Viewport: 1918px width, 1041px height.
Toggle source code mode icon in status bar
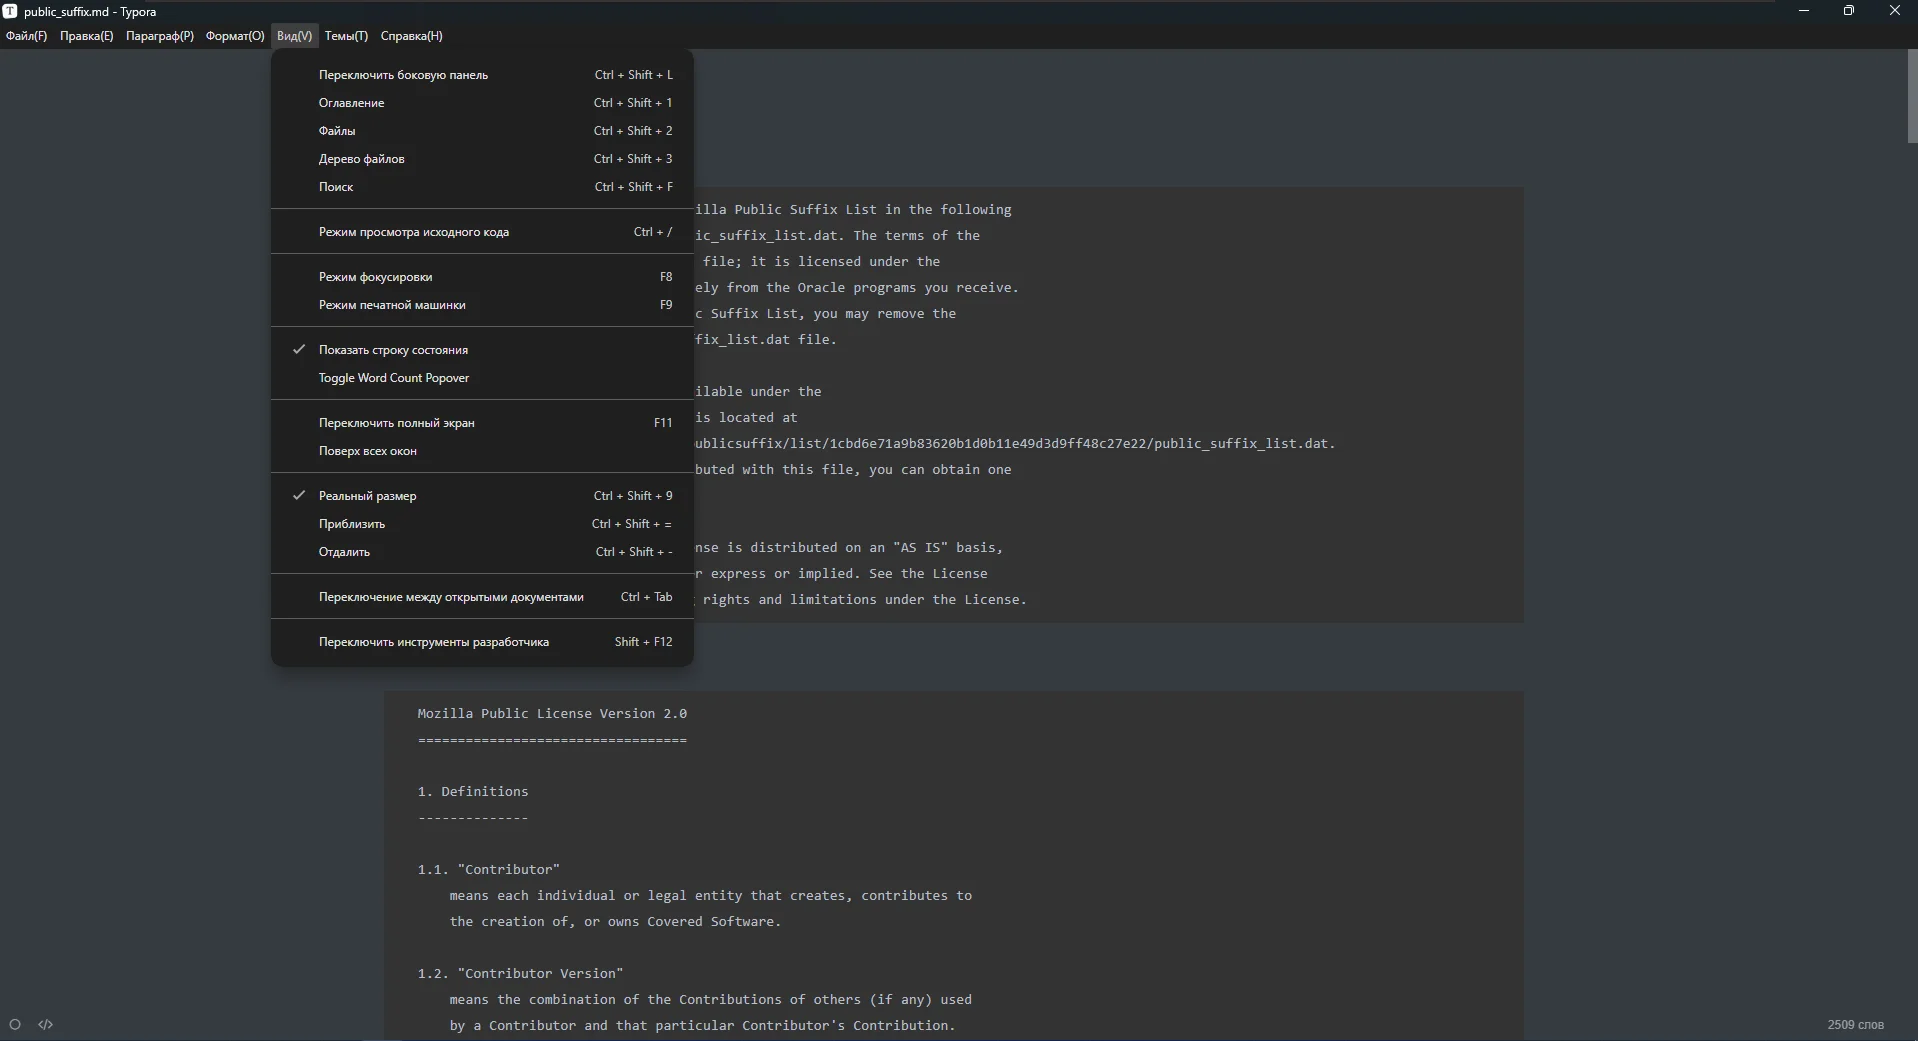(x=46, y=1024)
